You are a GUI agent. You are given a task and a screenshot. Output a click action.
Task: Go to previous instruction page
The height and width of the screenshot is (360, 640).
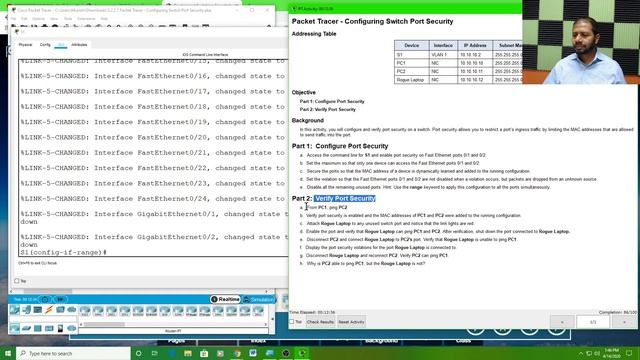562,322
